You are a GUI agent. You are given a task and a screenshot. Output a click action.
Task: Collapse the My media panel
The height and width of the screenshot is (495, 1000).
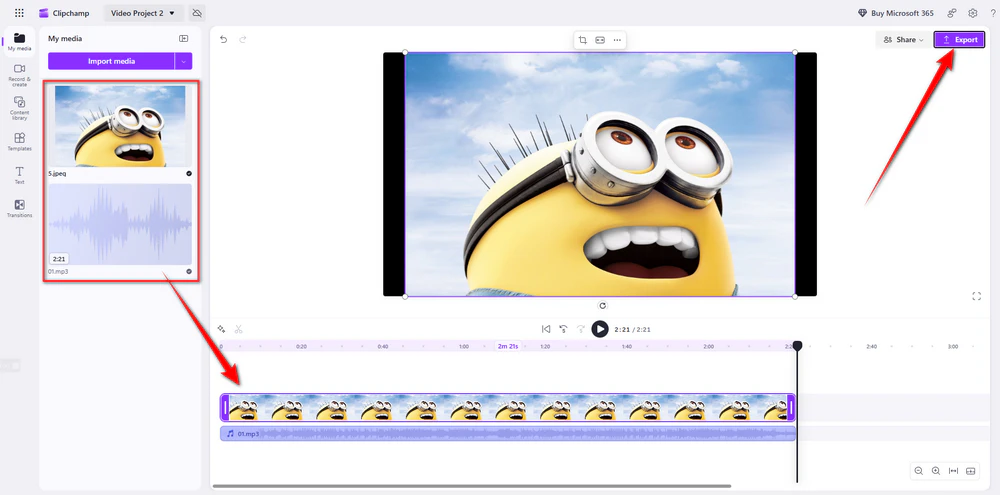[184, 39]
